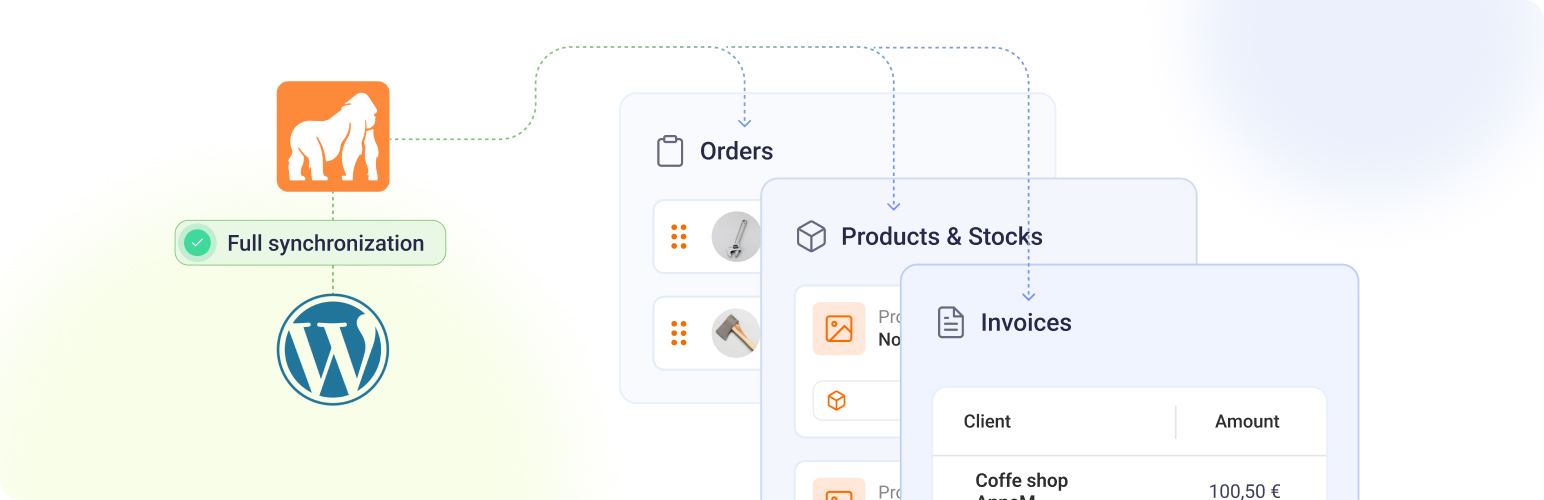Click the Orders clipboard icon

pyautogui.click(x=669, y=151)
